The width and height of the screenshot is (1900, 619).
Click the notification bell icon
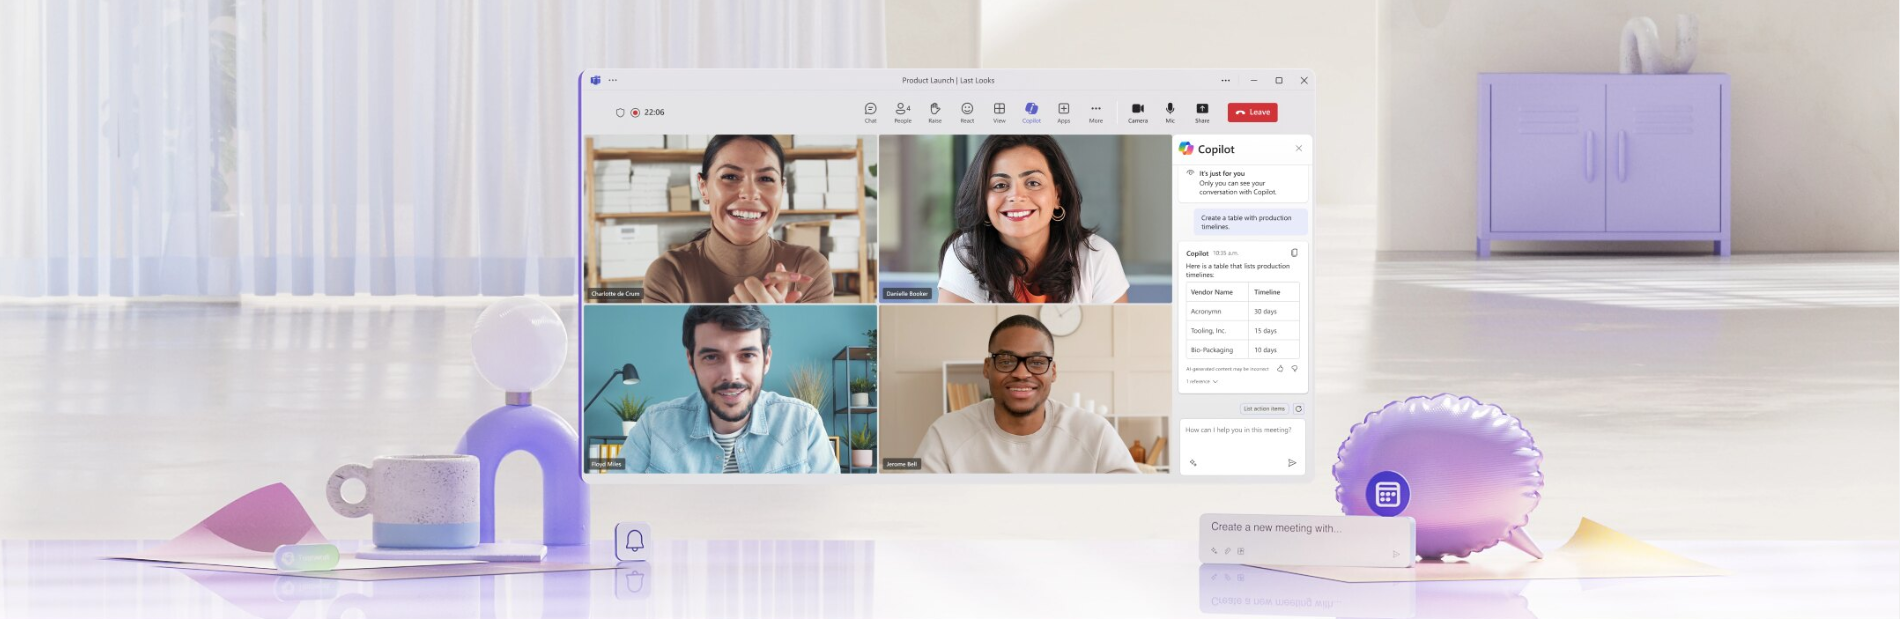tap(634, 541)
